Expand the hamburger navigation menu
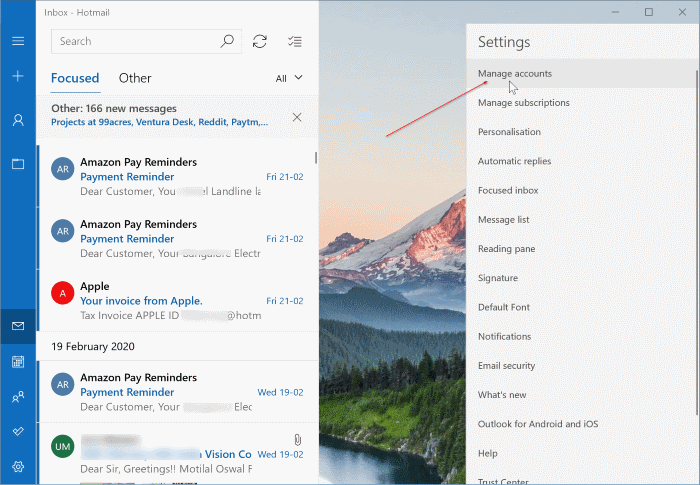 tap(18, 41)
